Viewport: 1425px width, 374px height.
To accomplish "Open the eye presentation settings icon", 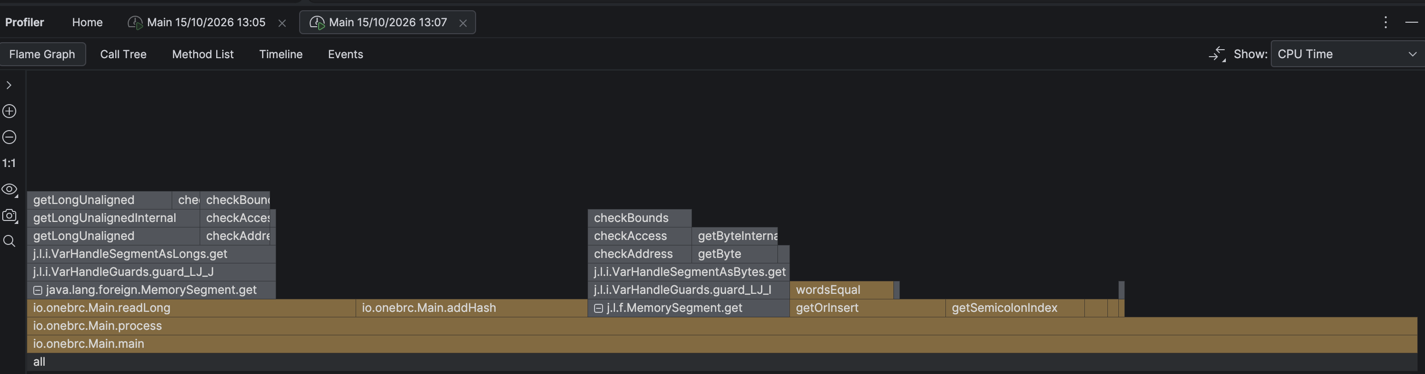I will point(9,189).
